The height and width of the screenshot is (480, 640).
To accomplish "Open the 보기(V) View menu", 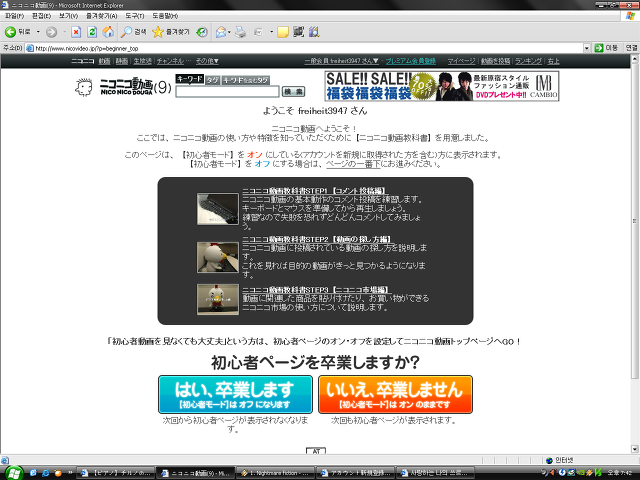I will point(68,16).
